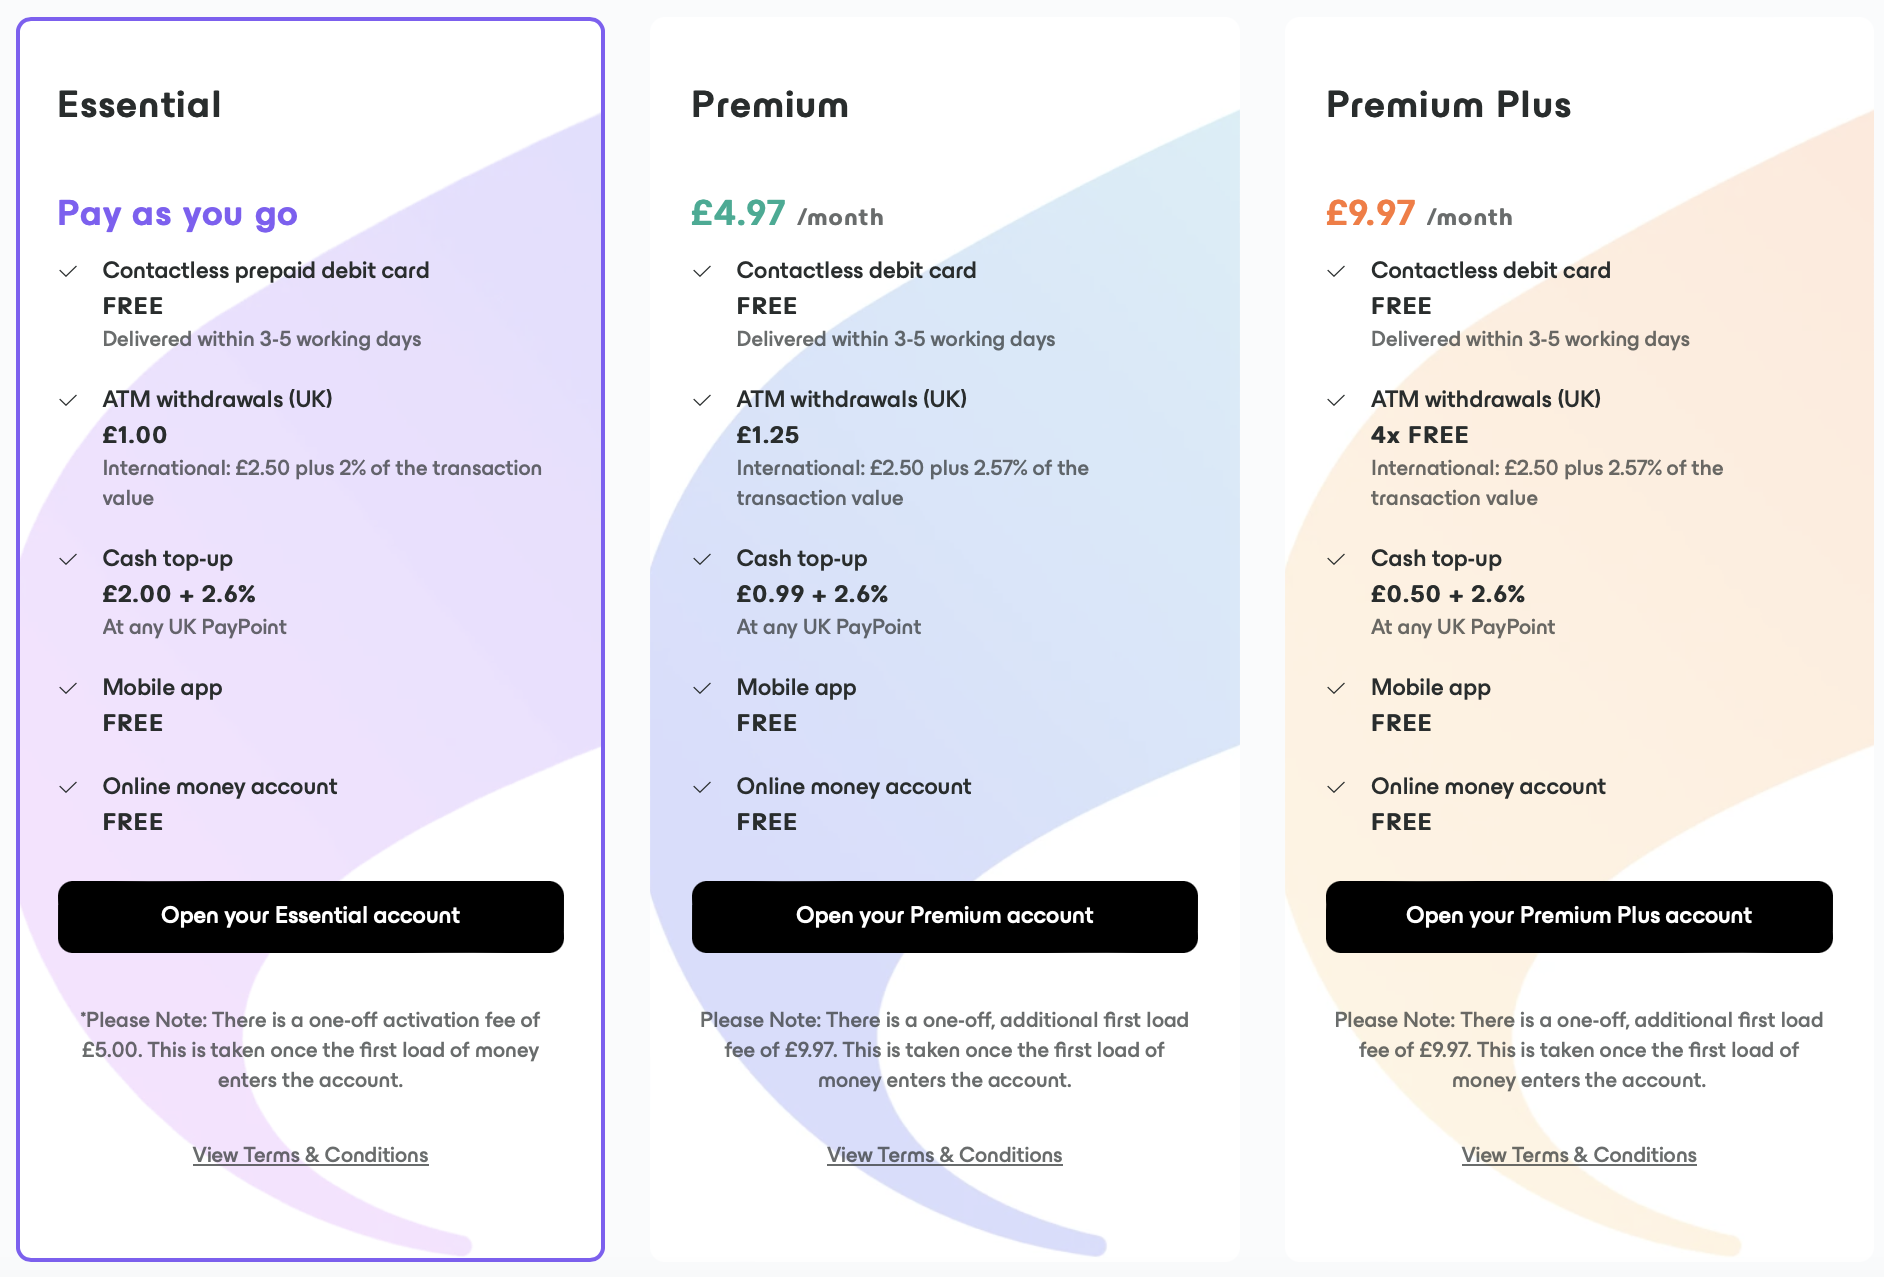Click checkmark beside Essential Cash top-up
The width and height of the screenshot is (1884, 1277).
click(68, 559)
